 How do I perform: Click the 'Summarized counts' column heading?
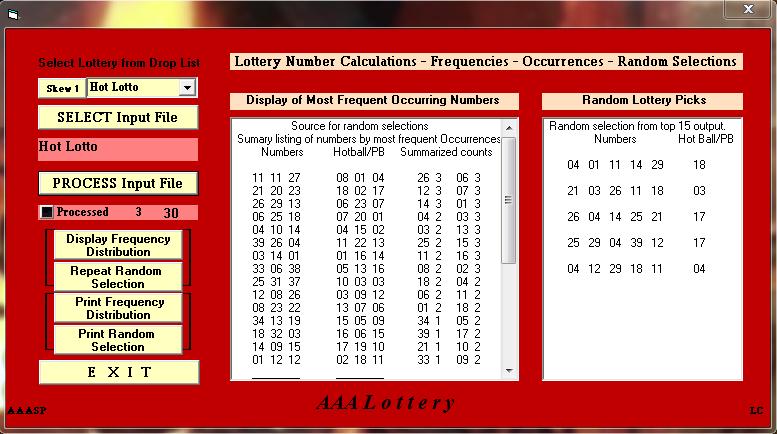tap(446, 152)
